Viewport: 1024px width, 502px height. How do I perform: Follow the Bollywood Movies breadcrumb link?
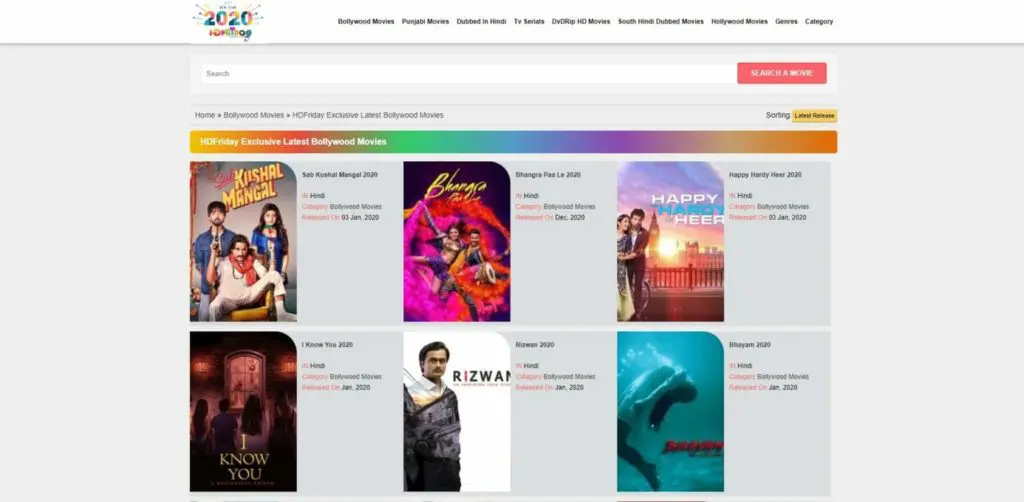pyautogui.click(x=253, y=115)
